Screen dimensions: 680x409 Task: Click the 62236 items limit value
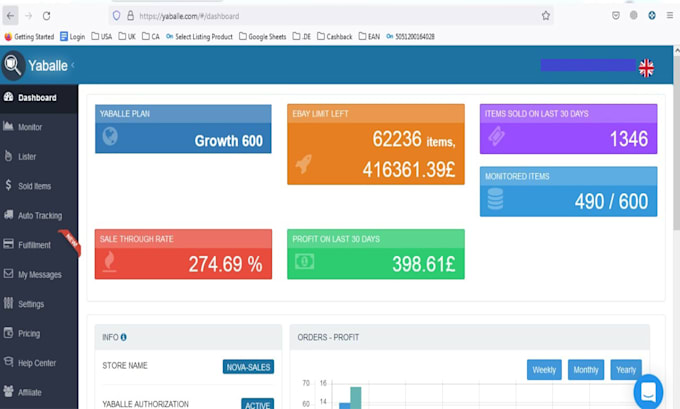coord(397,139)
